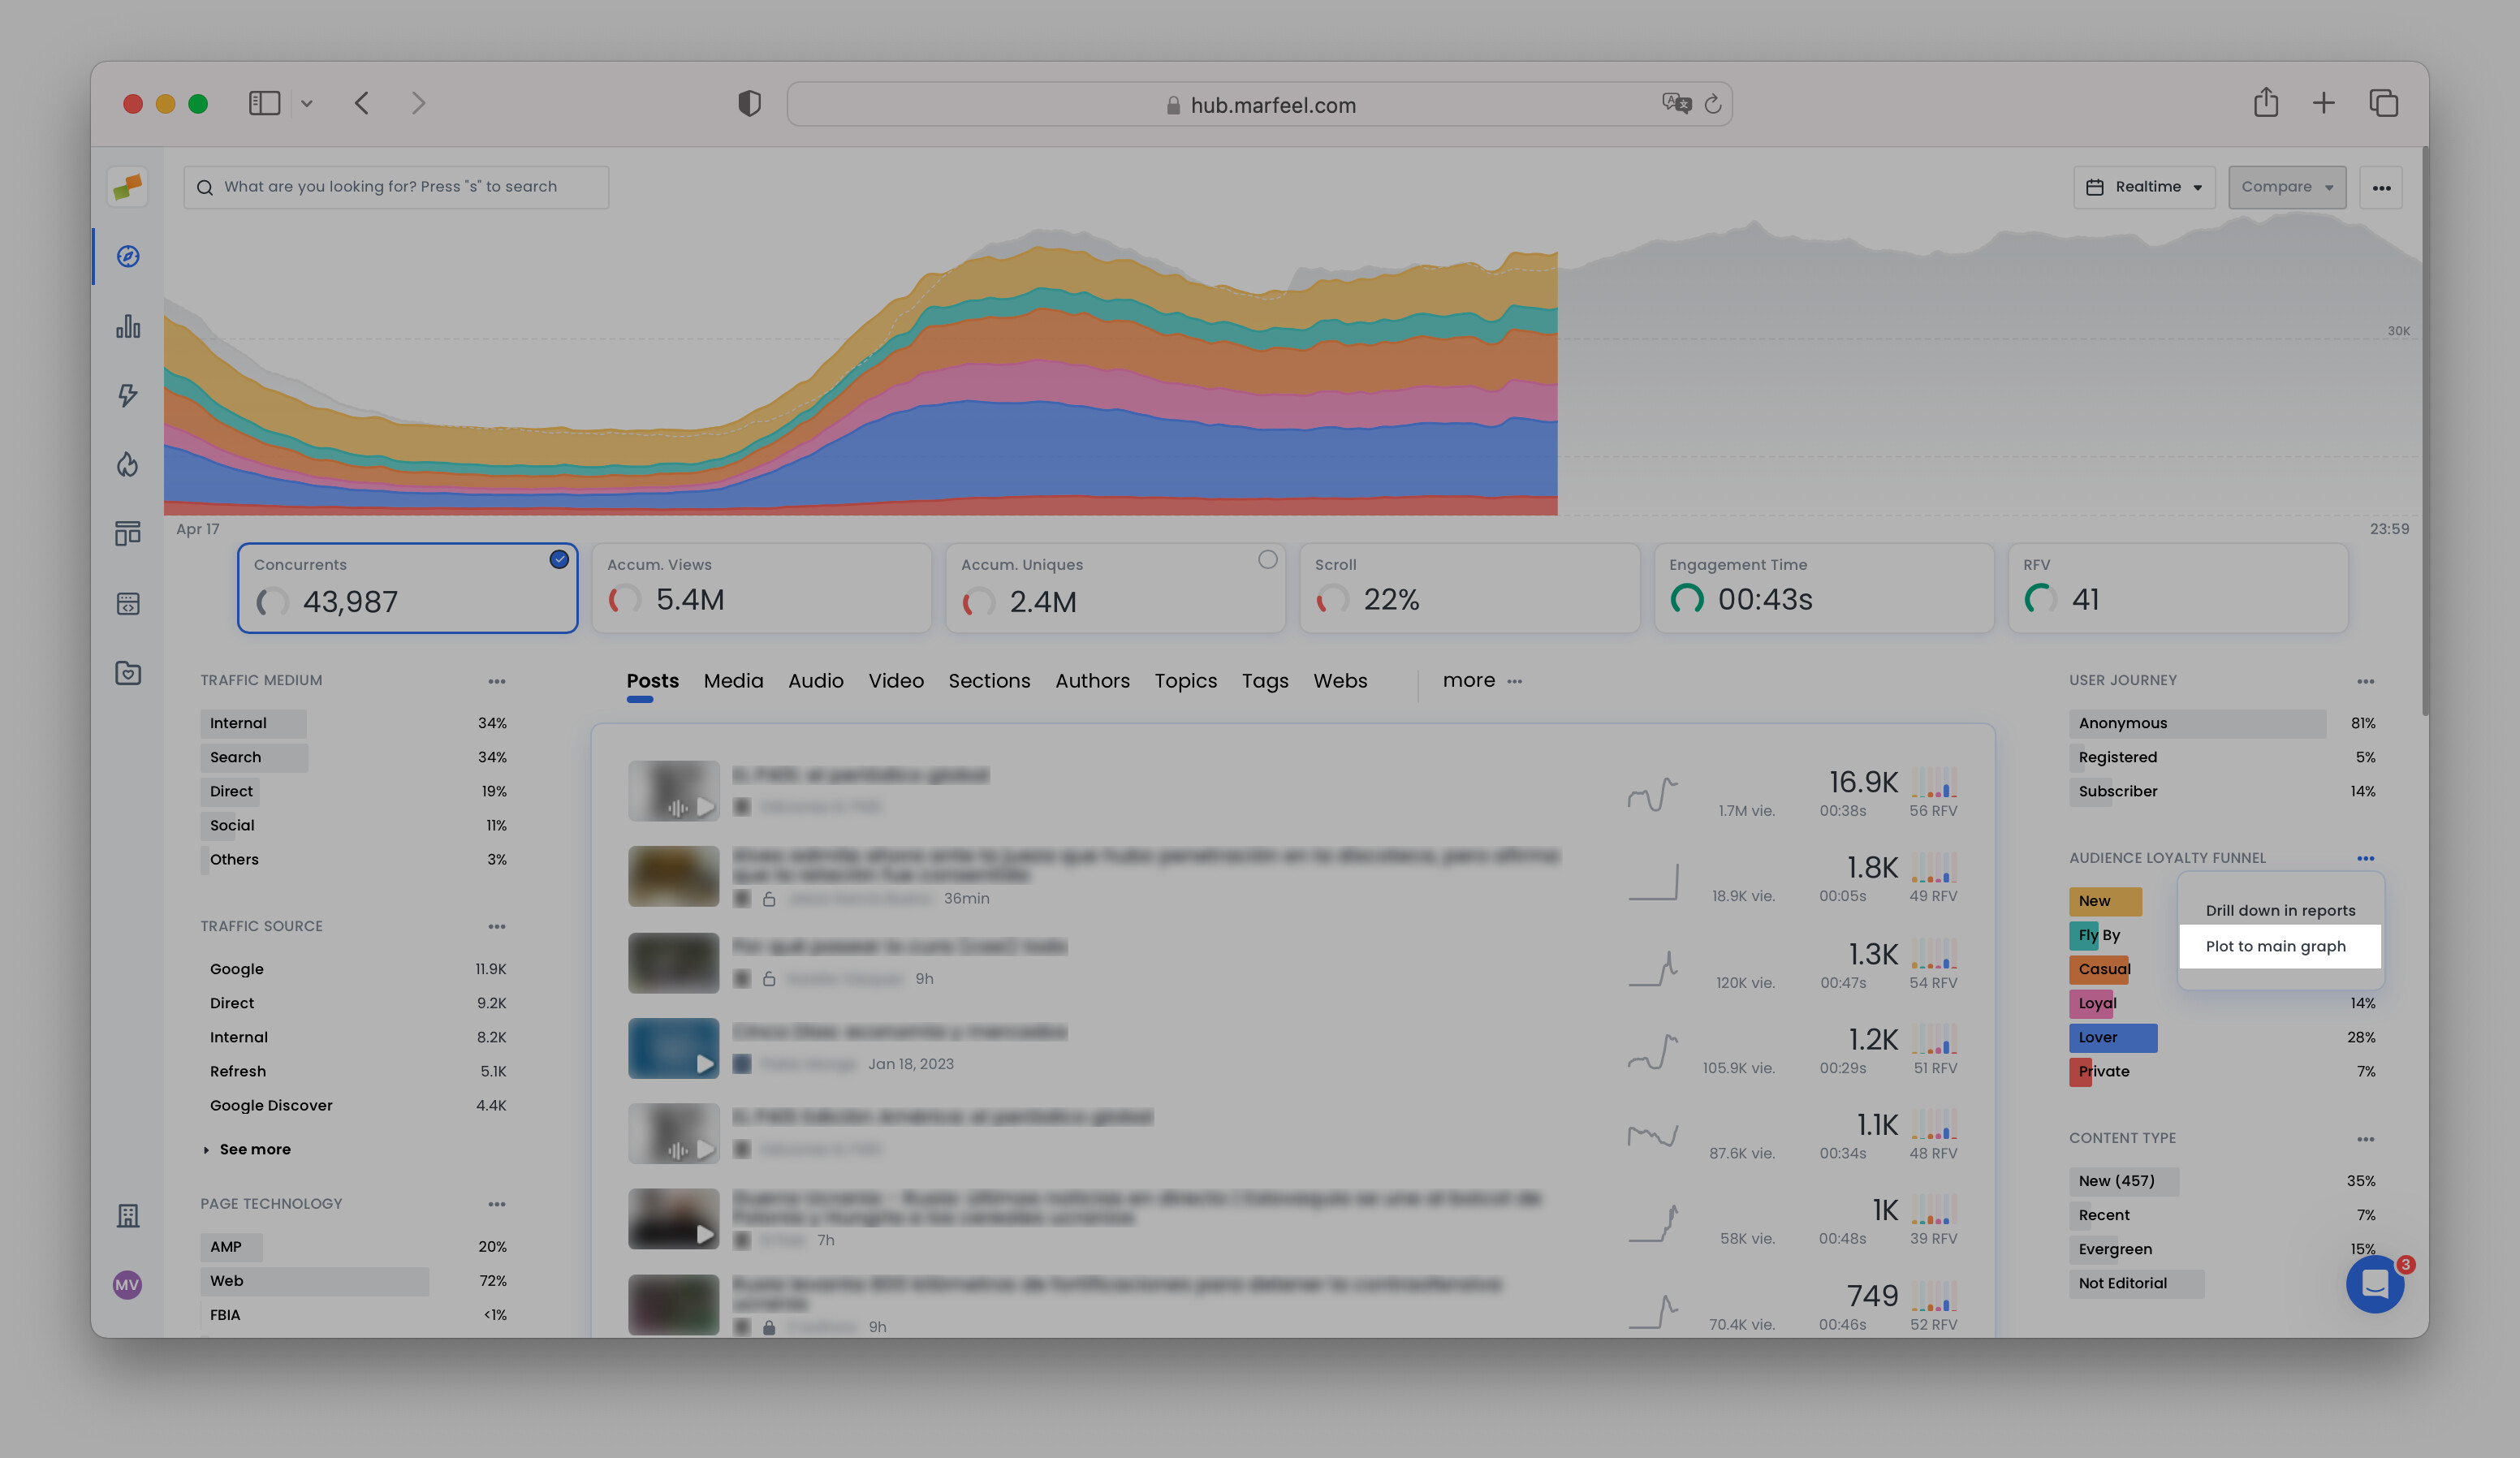Open the dashboard layout icon in sidebar
2520x1458 pixels.
pyautogui.click(x=128, y=533)
